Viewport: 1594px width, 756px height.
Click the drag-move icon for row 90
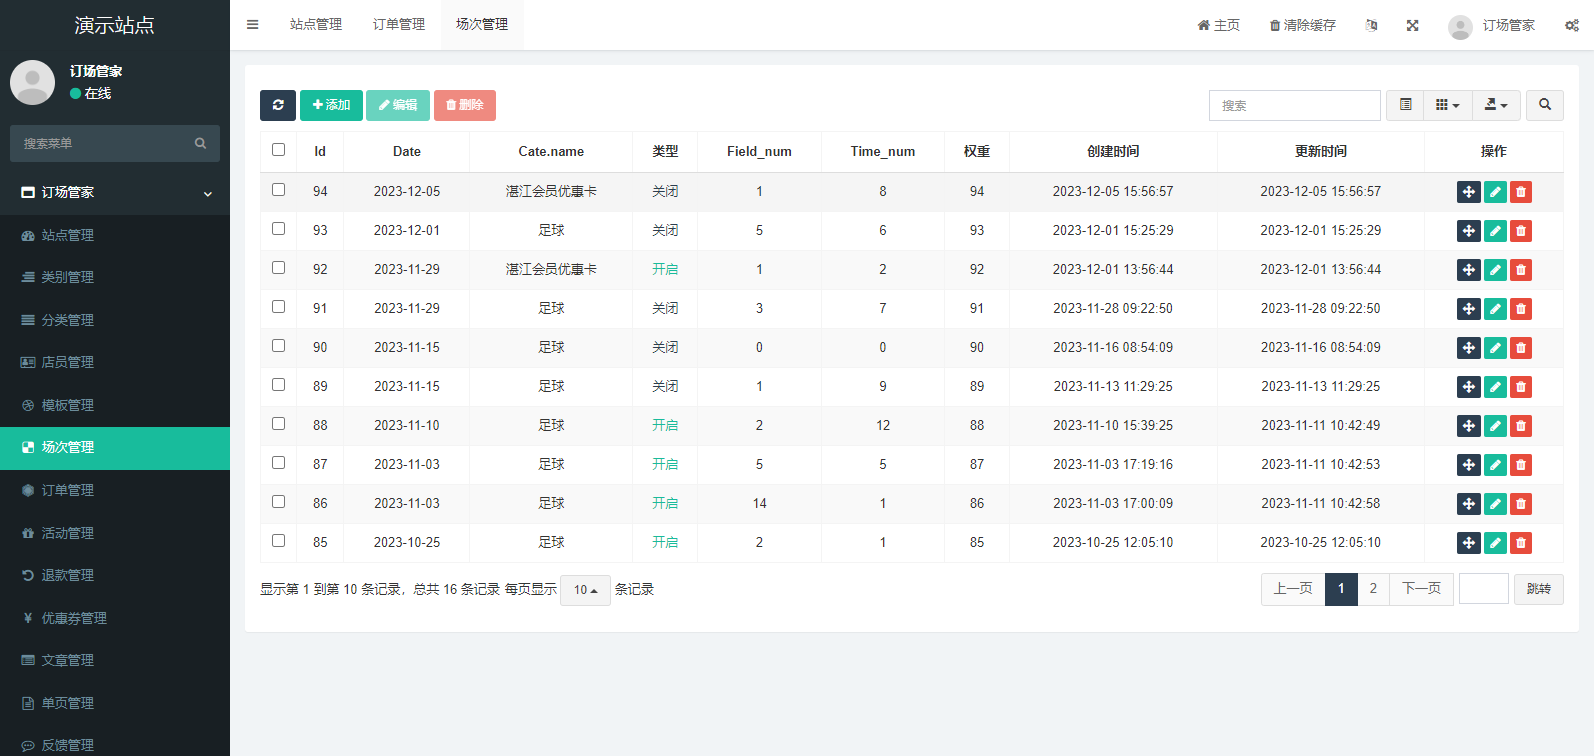pos(1468,348)
